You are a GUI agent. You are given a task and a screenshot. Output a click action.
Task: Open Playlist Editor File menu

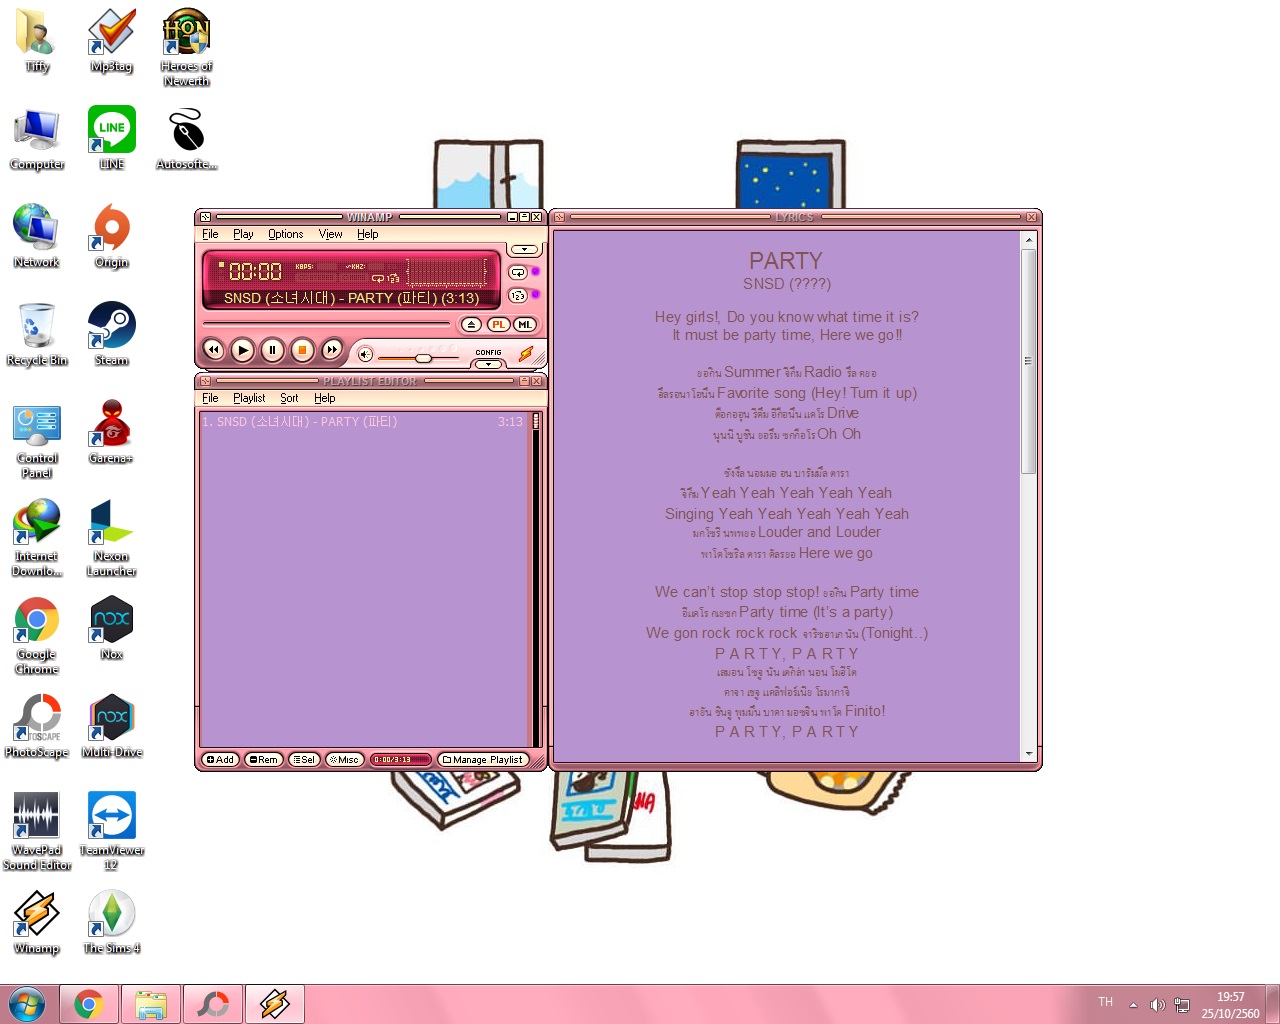(210, 398)
